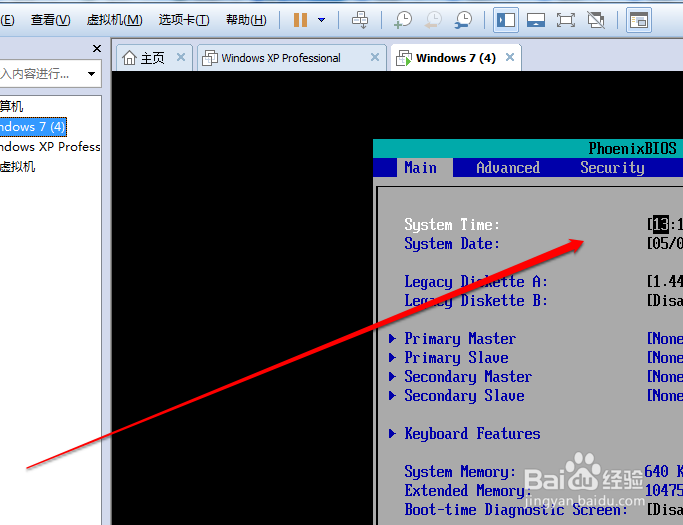
Task: Expand the Keyboard Features submenu
Action: [472, 434]
